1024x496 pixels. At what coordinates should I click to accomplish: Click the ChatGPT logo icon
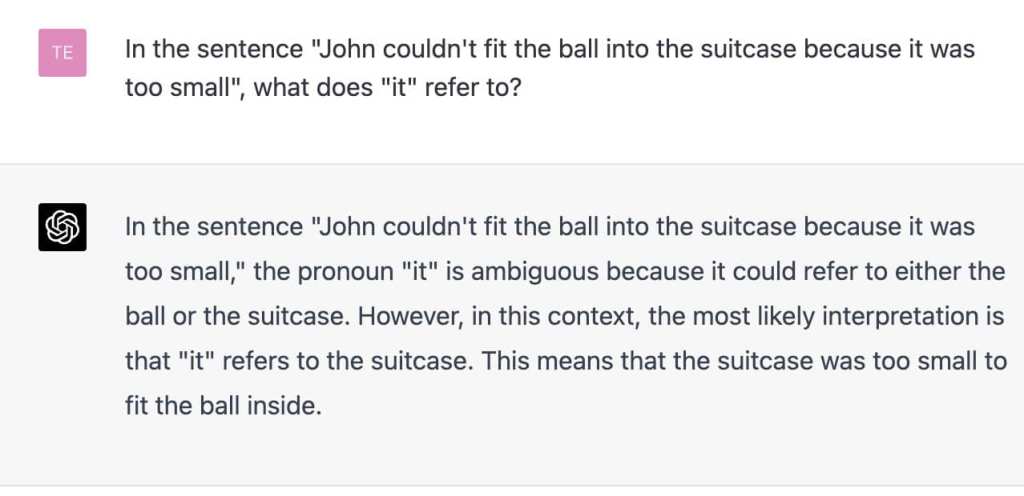(x=62, y=227)
